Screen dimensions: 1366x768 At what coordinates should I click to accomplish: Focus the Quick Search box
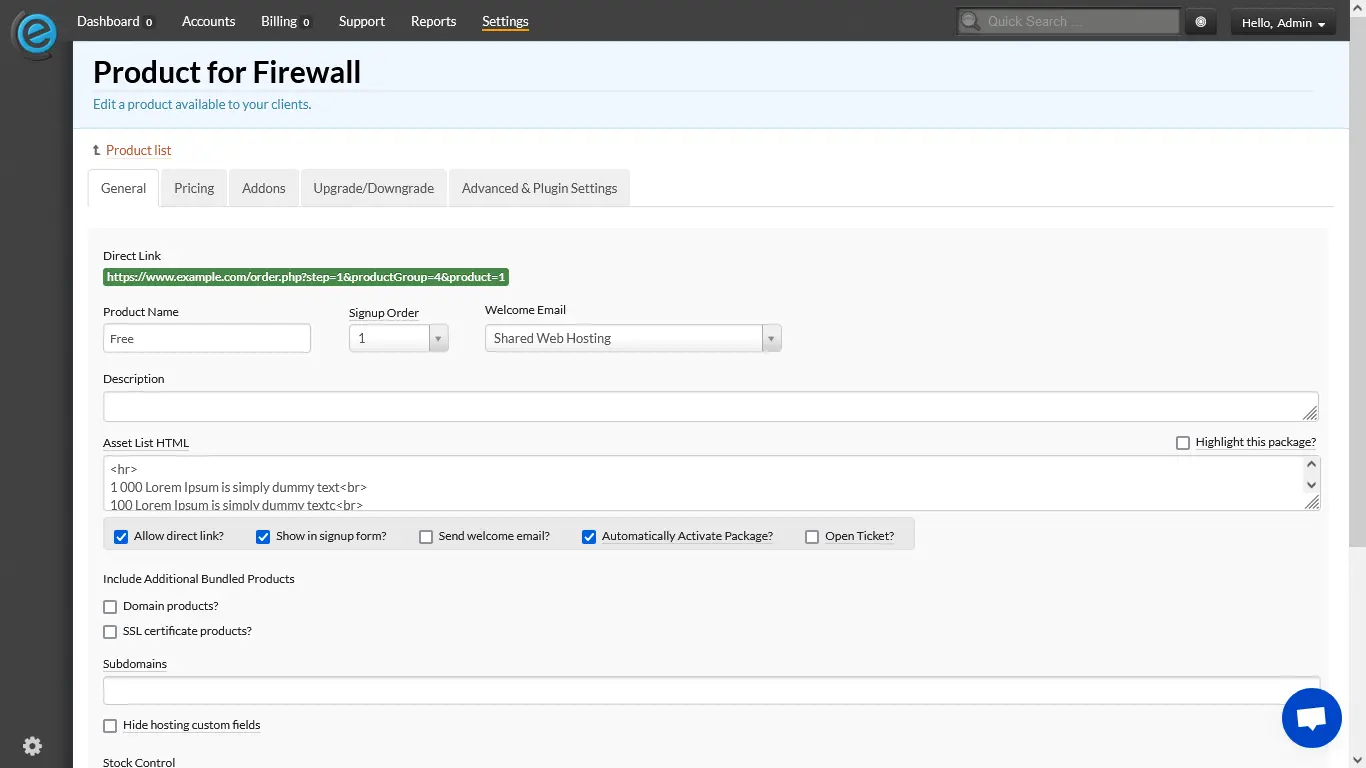click(x=1069, y=21)
